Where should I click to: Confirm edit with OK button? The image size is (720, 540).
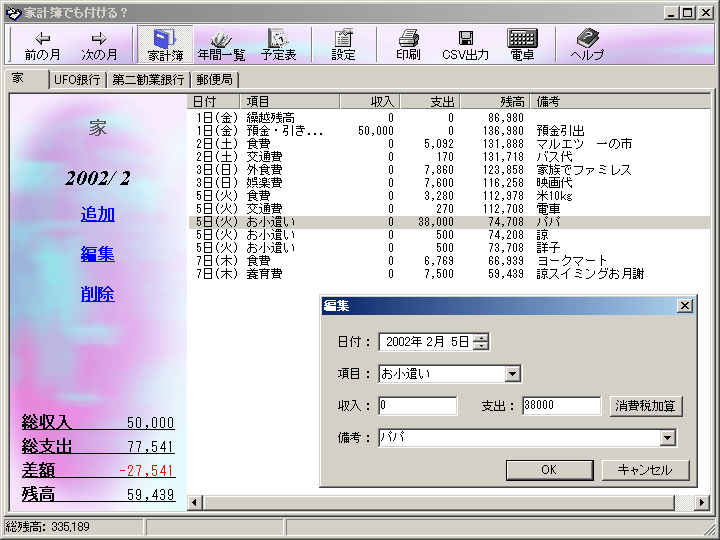[549, 470]
